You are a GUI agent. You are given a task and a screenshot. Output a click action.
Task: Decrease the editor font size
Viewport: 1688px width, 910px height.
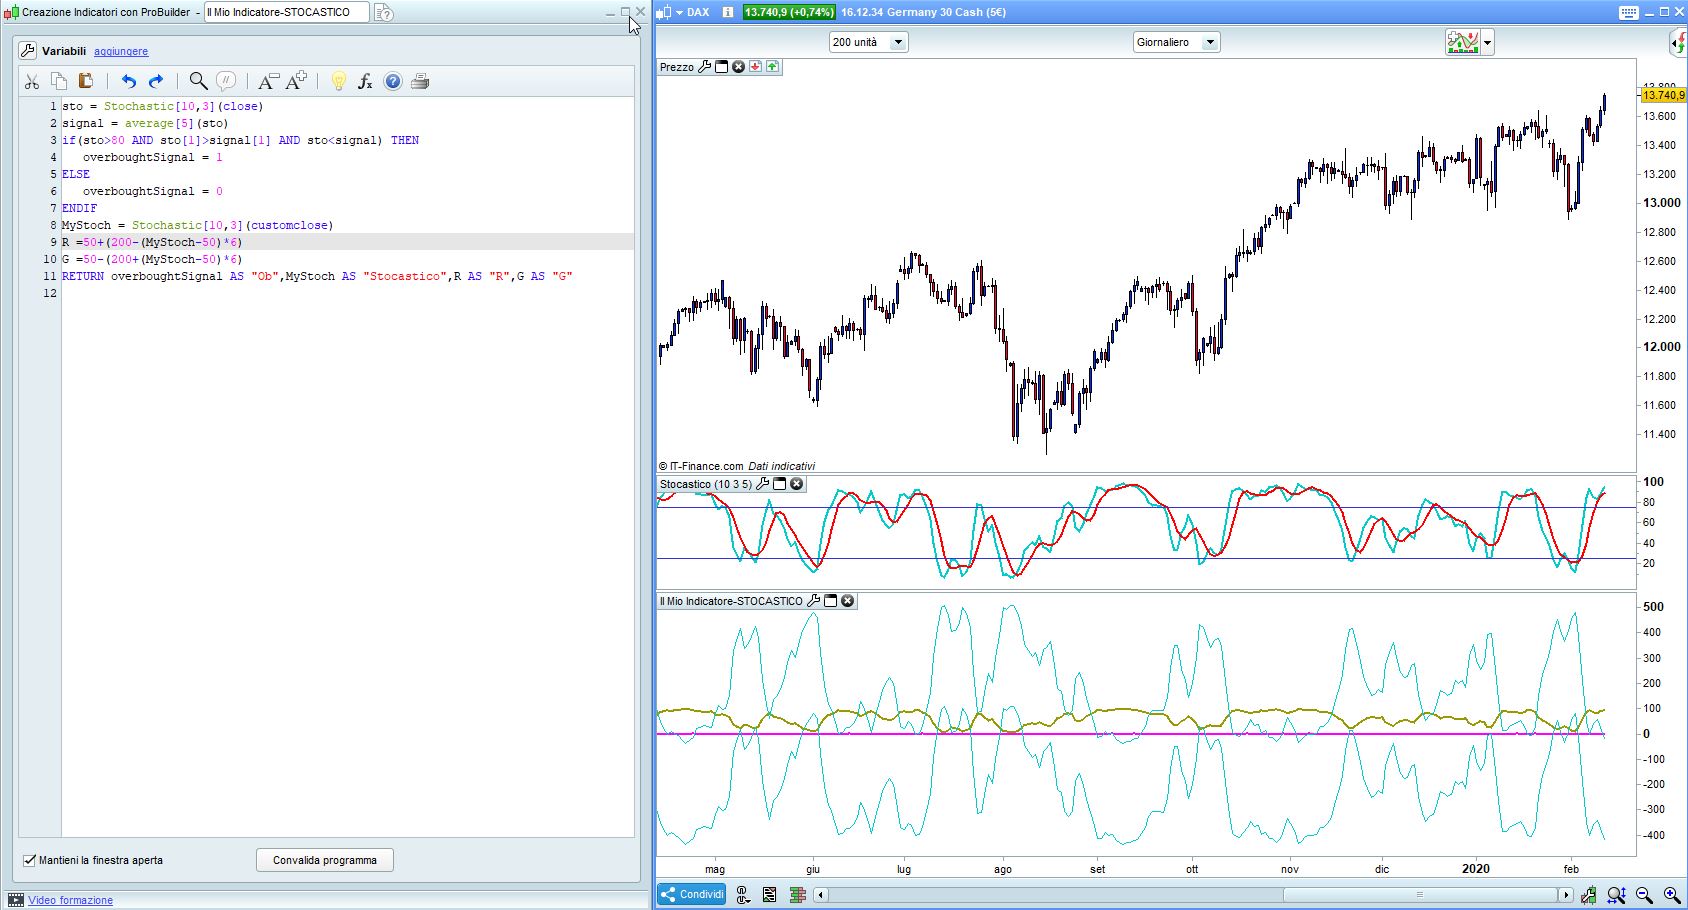coord(268,82)
